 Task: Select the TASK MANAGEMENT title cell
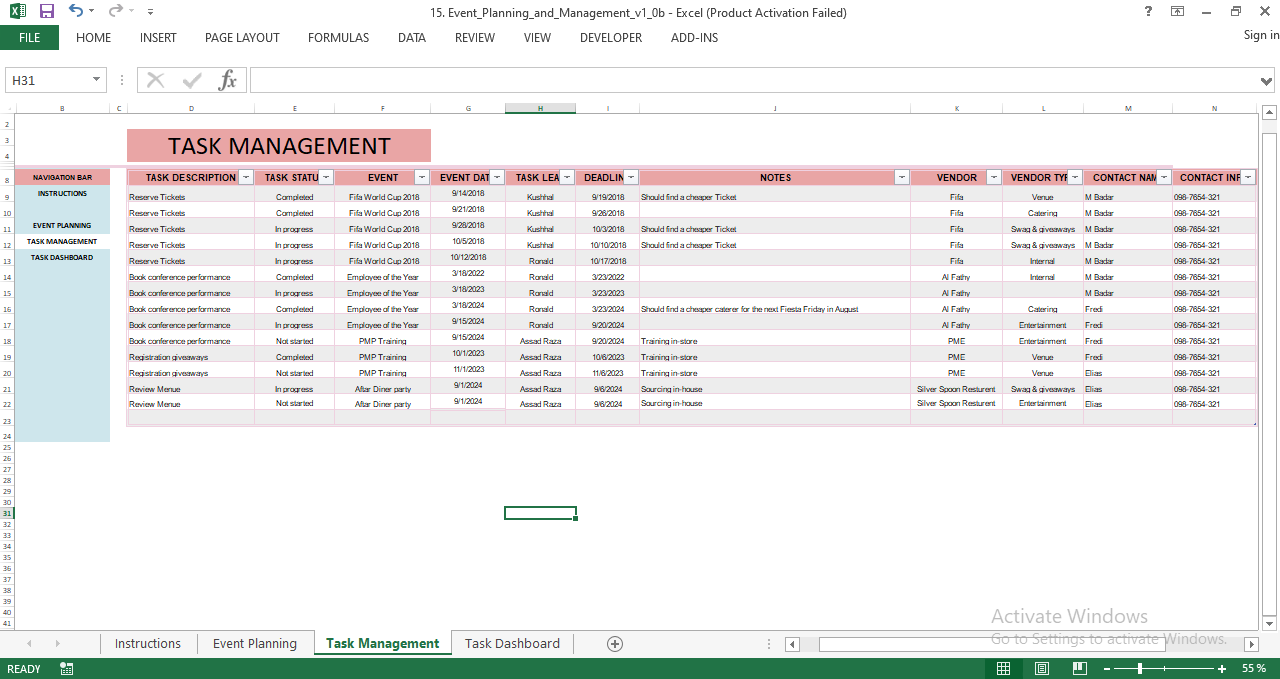279,145
